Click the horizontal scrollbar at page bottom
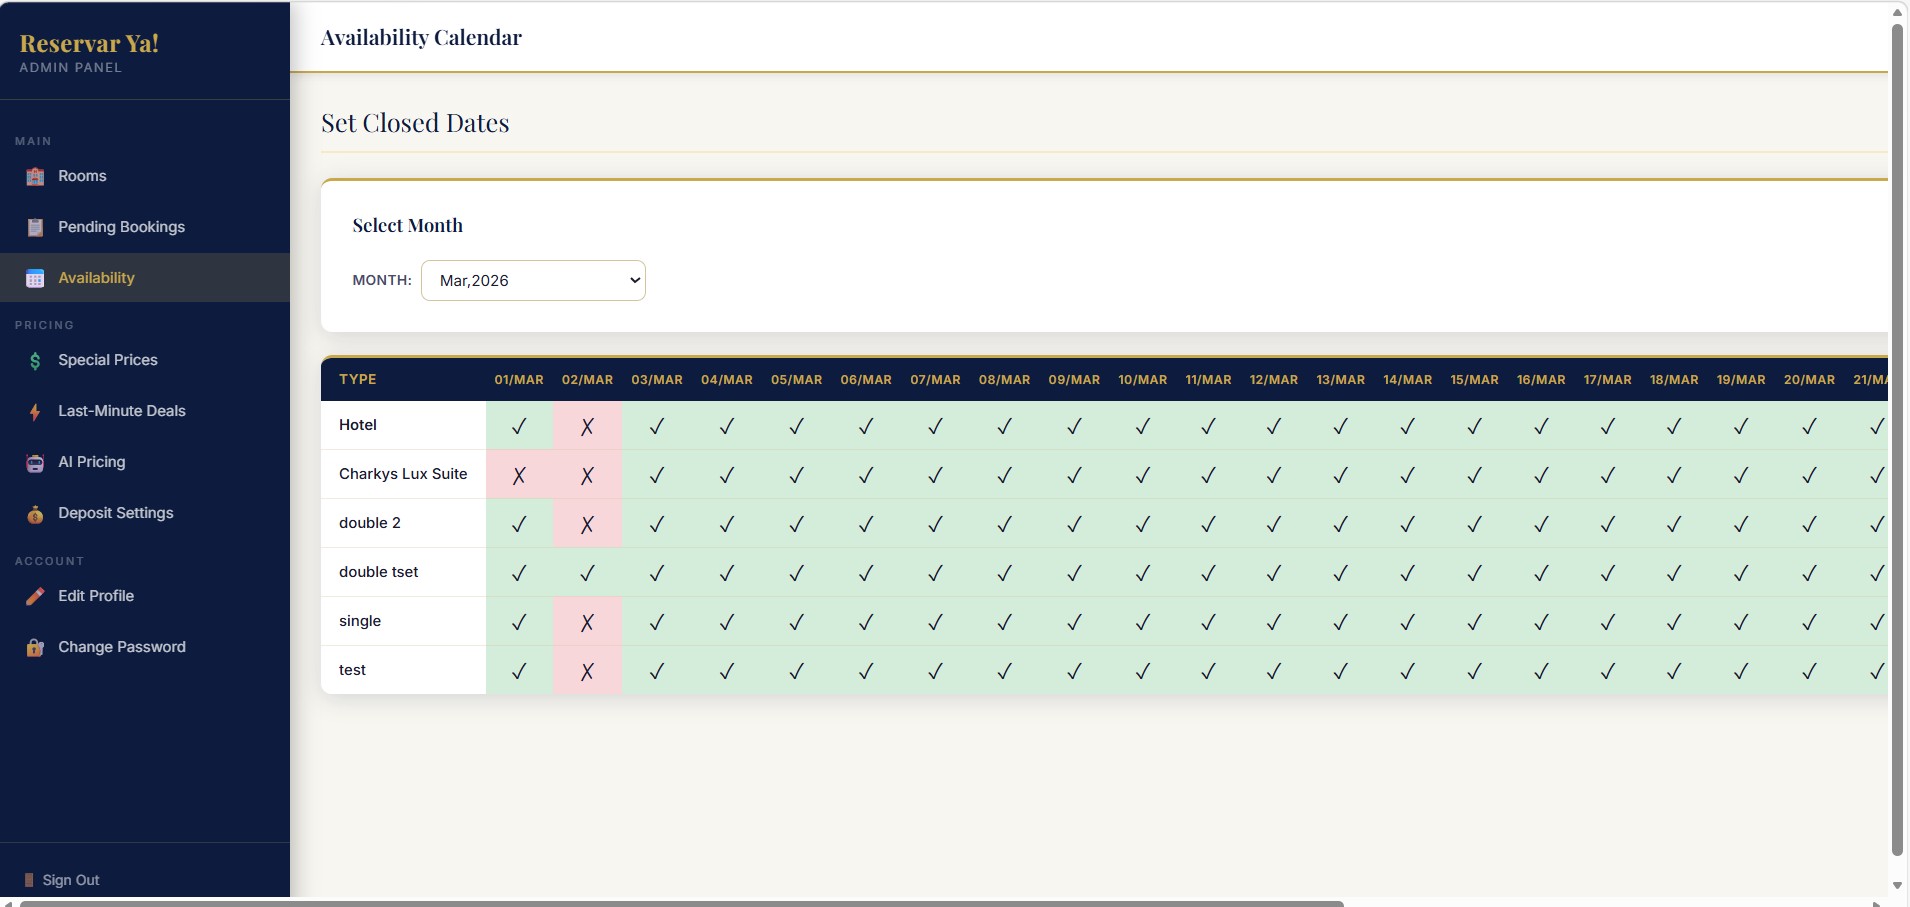Screen dimensions: 1910x907 pyautogui.click(x=680, y=903)
